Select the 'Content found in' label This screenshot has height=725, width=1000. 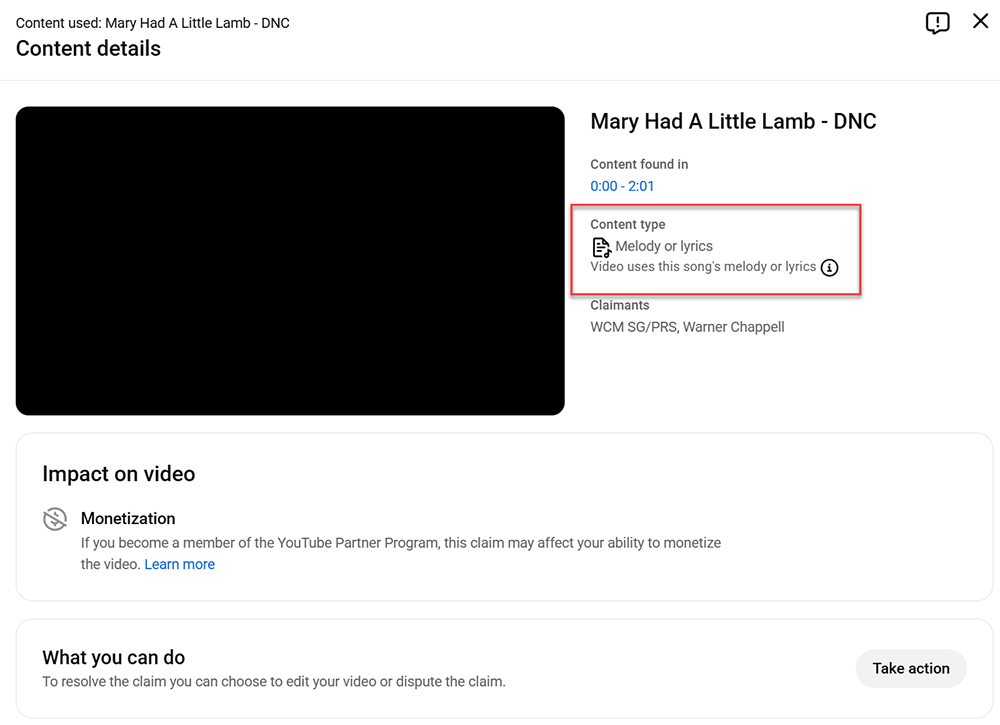pyautogui.click(x=639, y=165)
